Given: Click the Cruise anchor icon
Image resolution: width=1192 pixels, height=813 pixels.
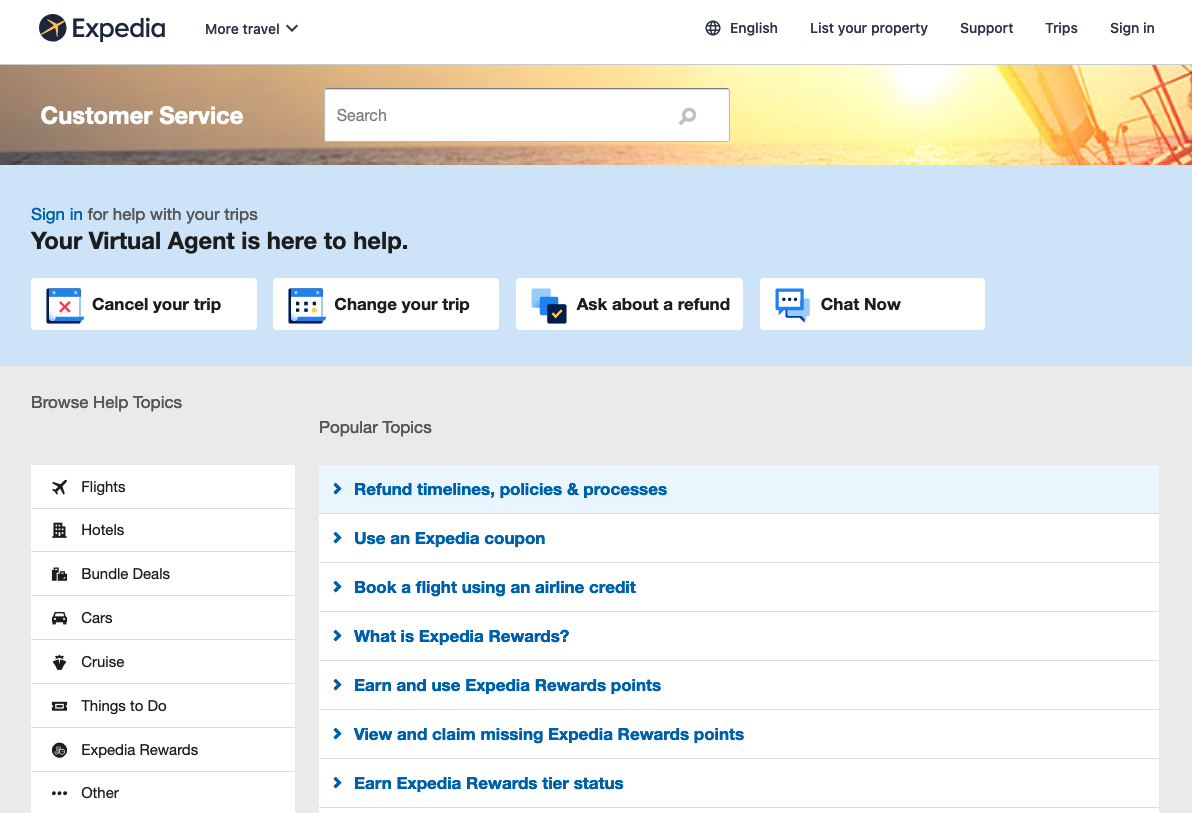Looking at the screenshot, I should click(x=60, y=661).
